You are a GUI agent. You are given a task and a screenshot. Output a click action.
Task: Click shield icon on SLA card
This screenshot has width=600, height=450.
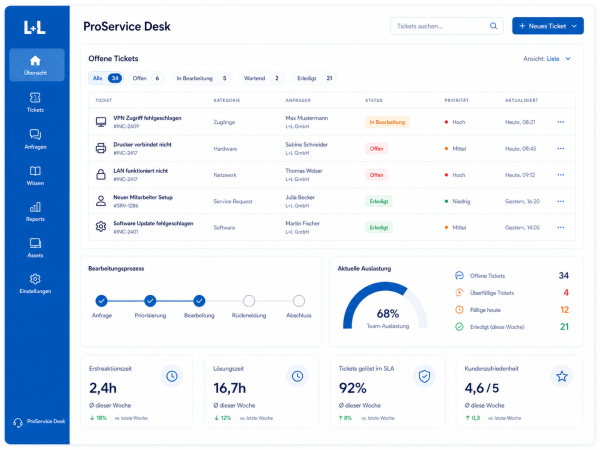[x=424, y=376]
